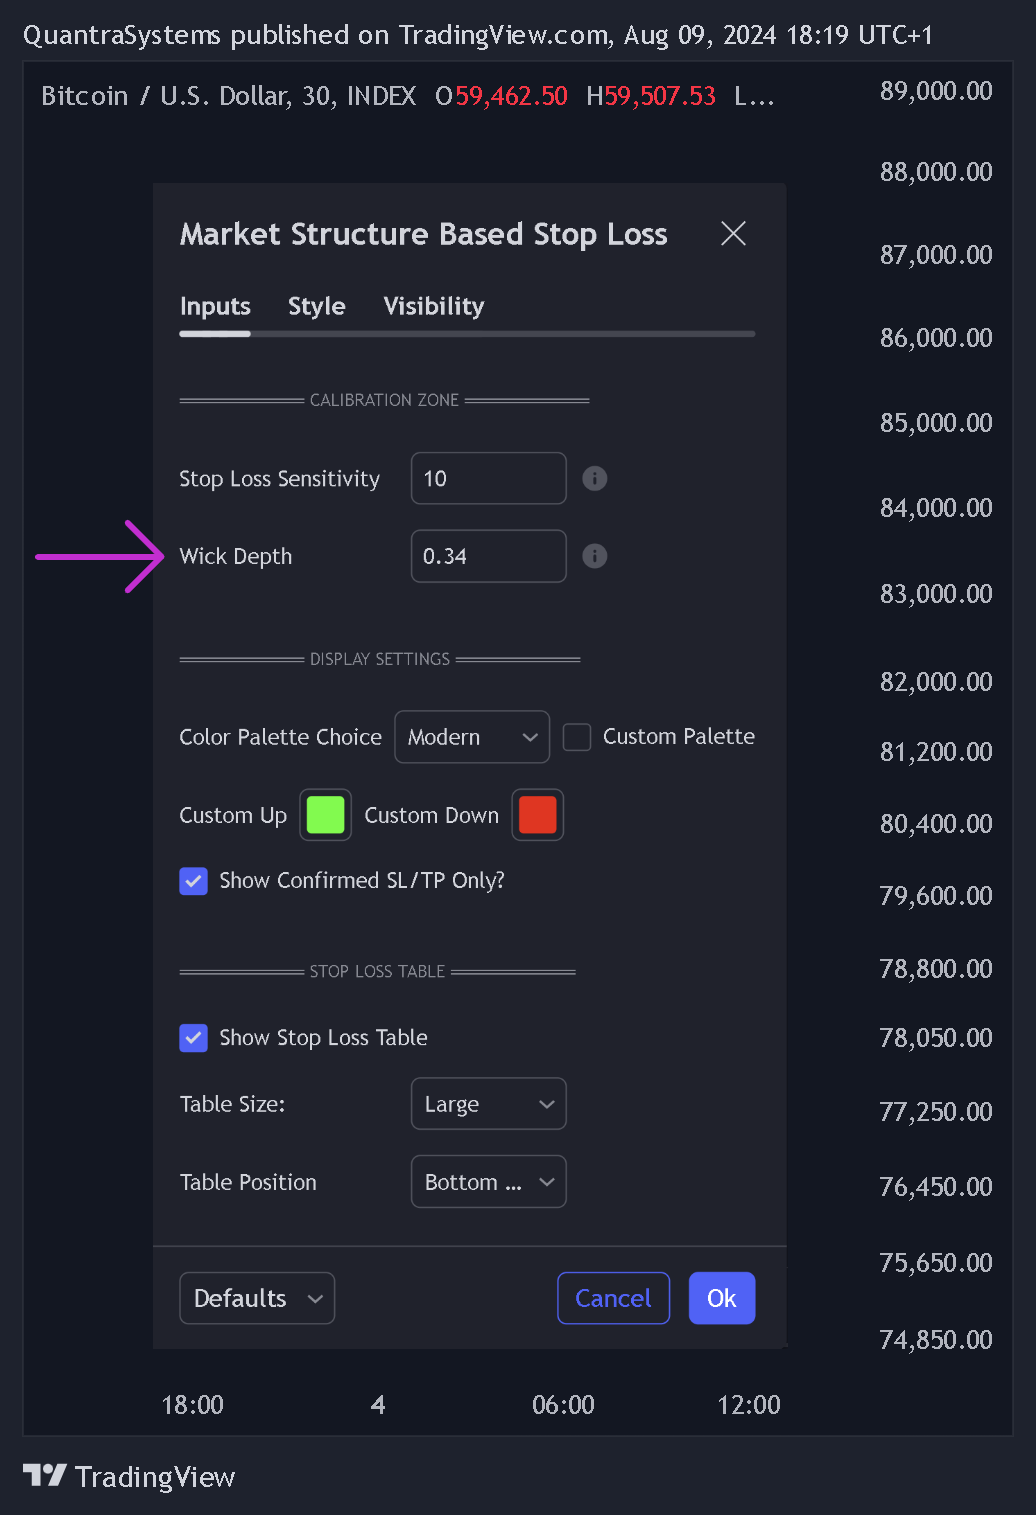Click the Wick Depth info icon
Image resolution: width=1036 pixels, height=1515 pixels.
pyautogui.click(x=594, y=556)
